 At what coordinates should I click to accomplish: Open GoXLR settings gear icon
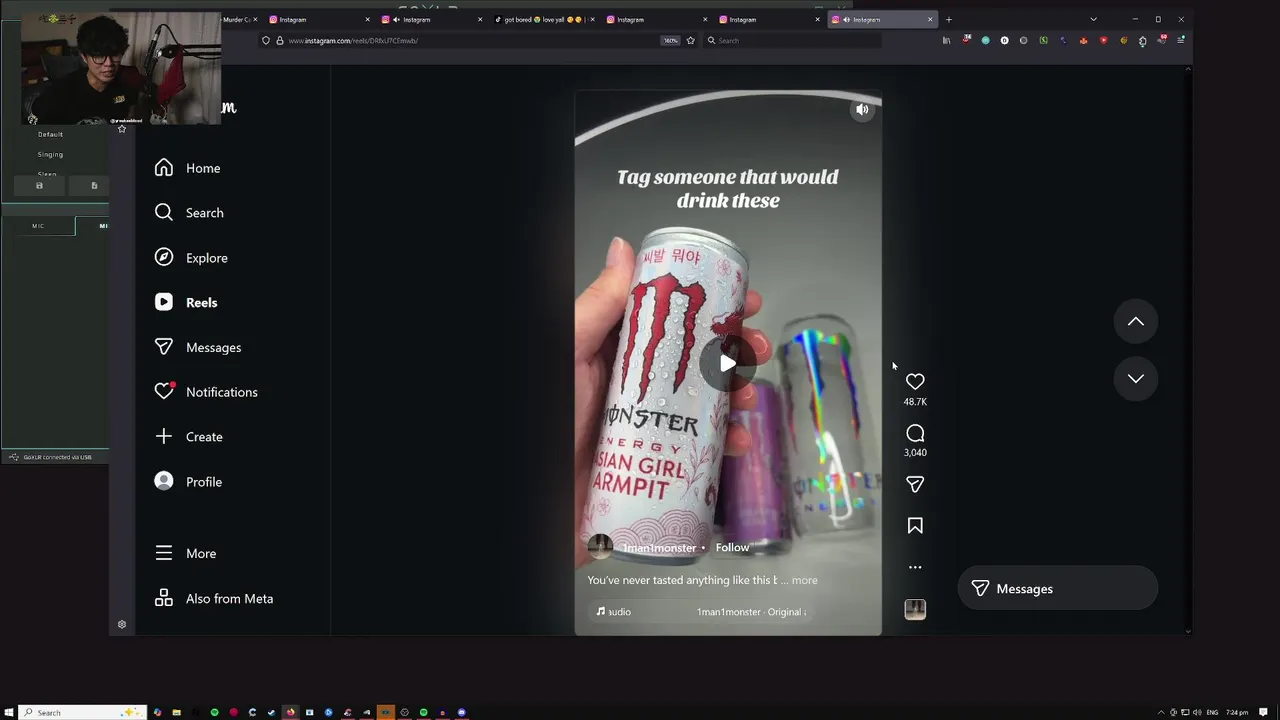click(x=122, y=625)
